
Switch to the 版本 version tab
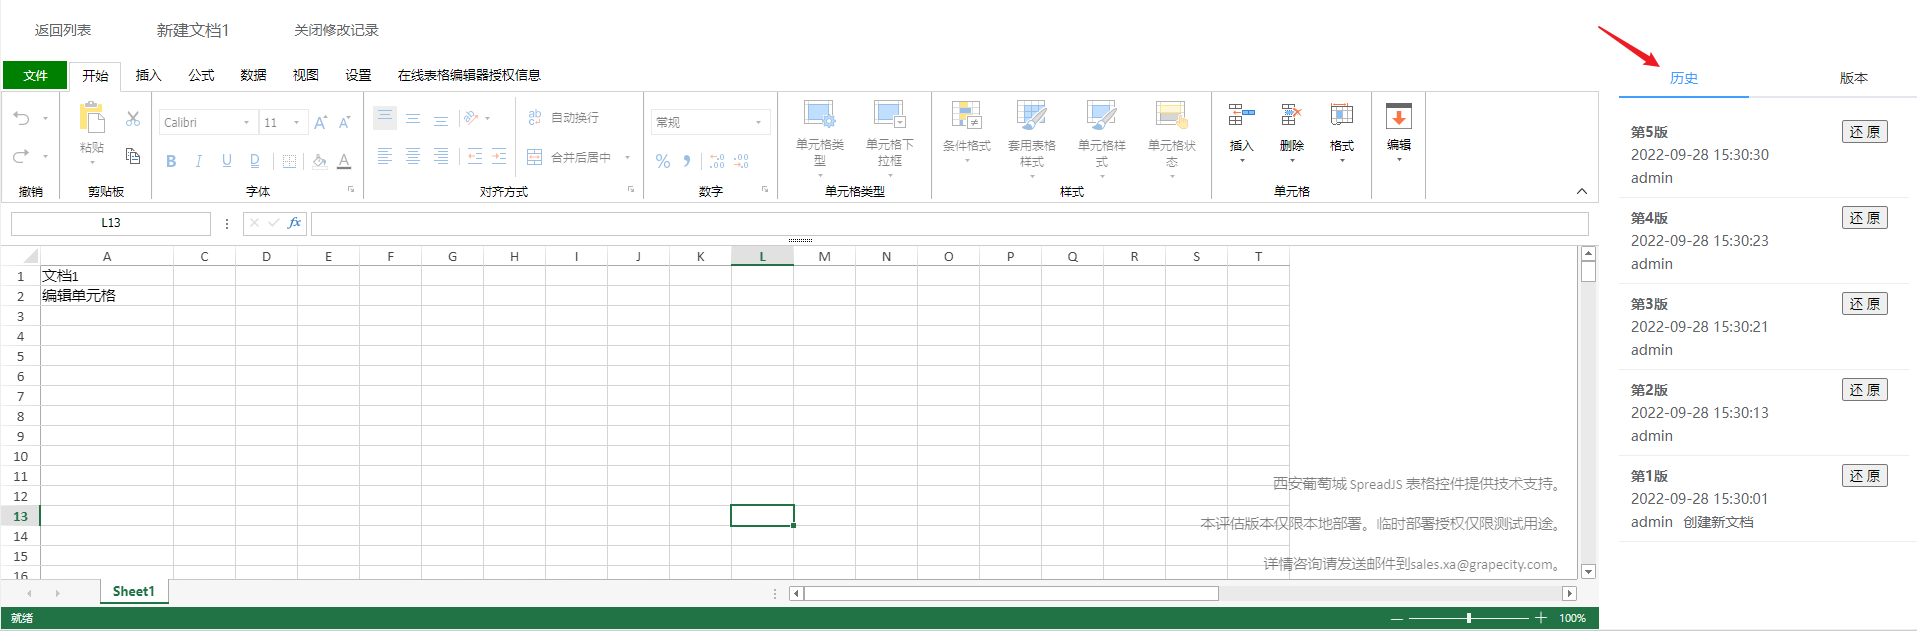1853,78
